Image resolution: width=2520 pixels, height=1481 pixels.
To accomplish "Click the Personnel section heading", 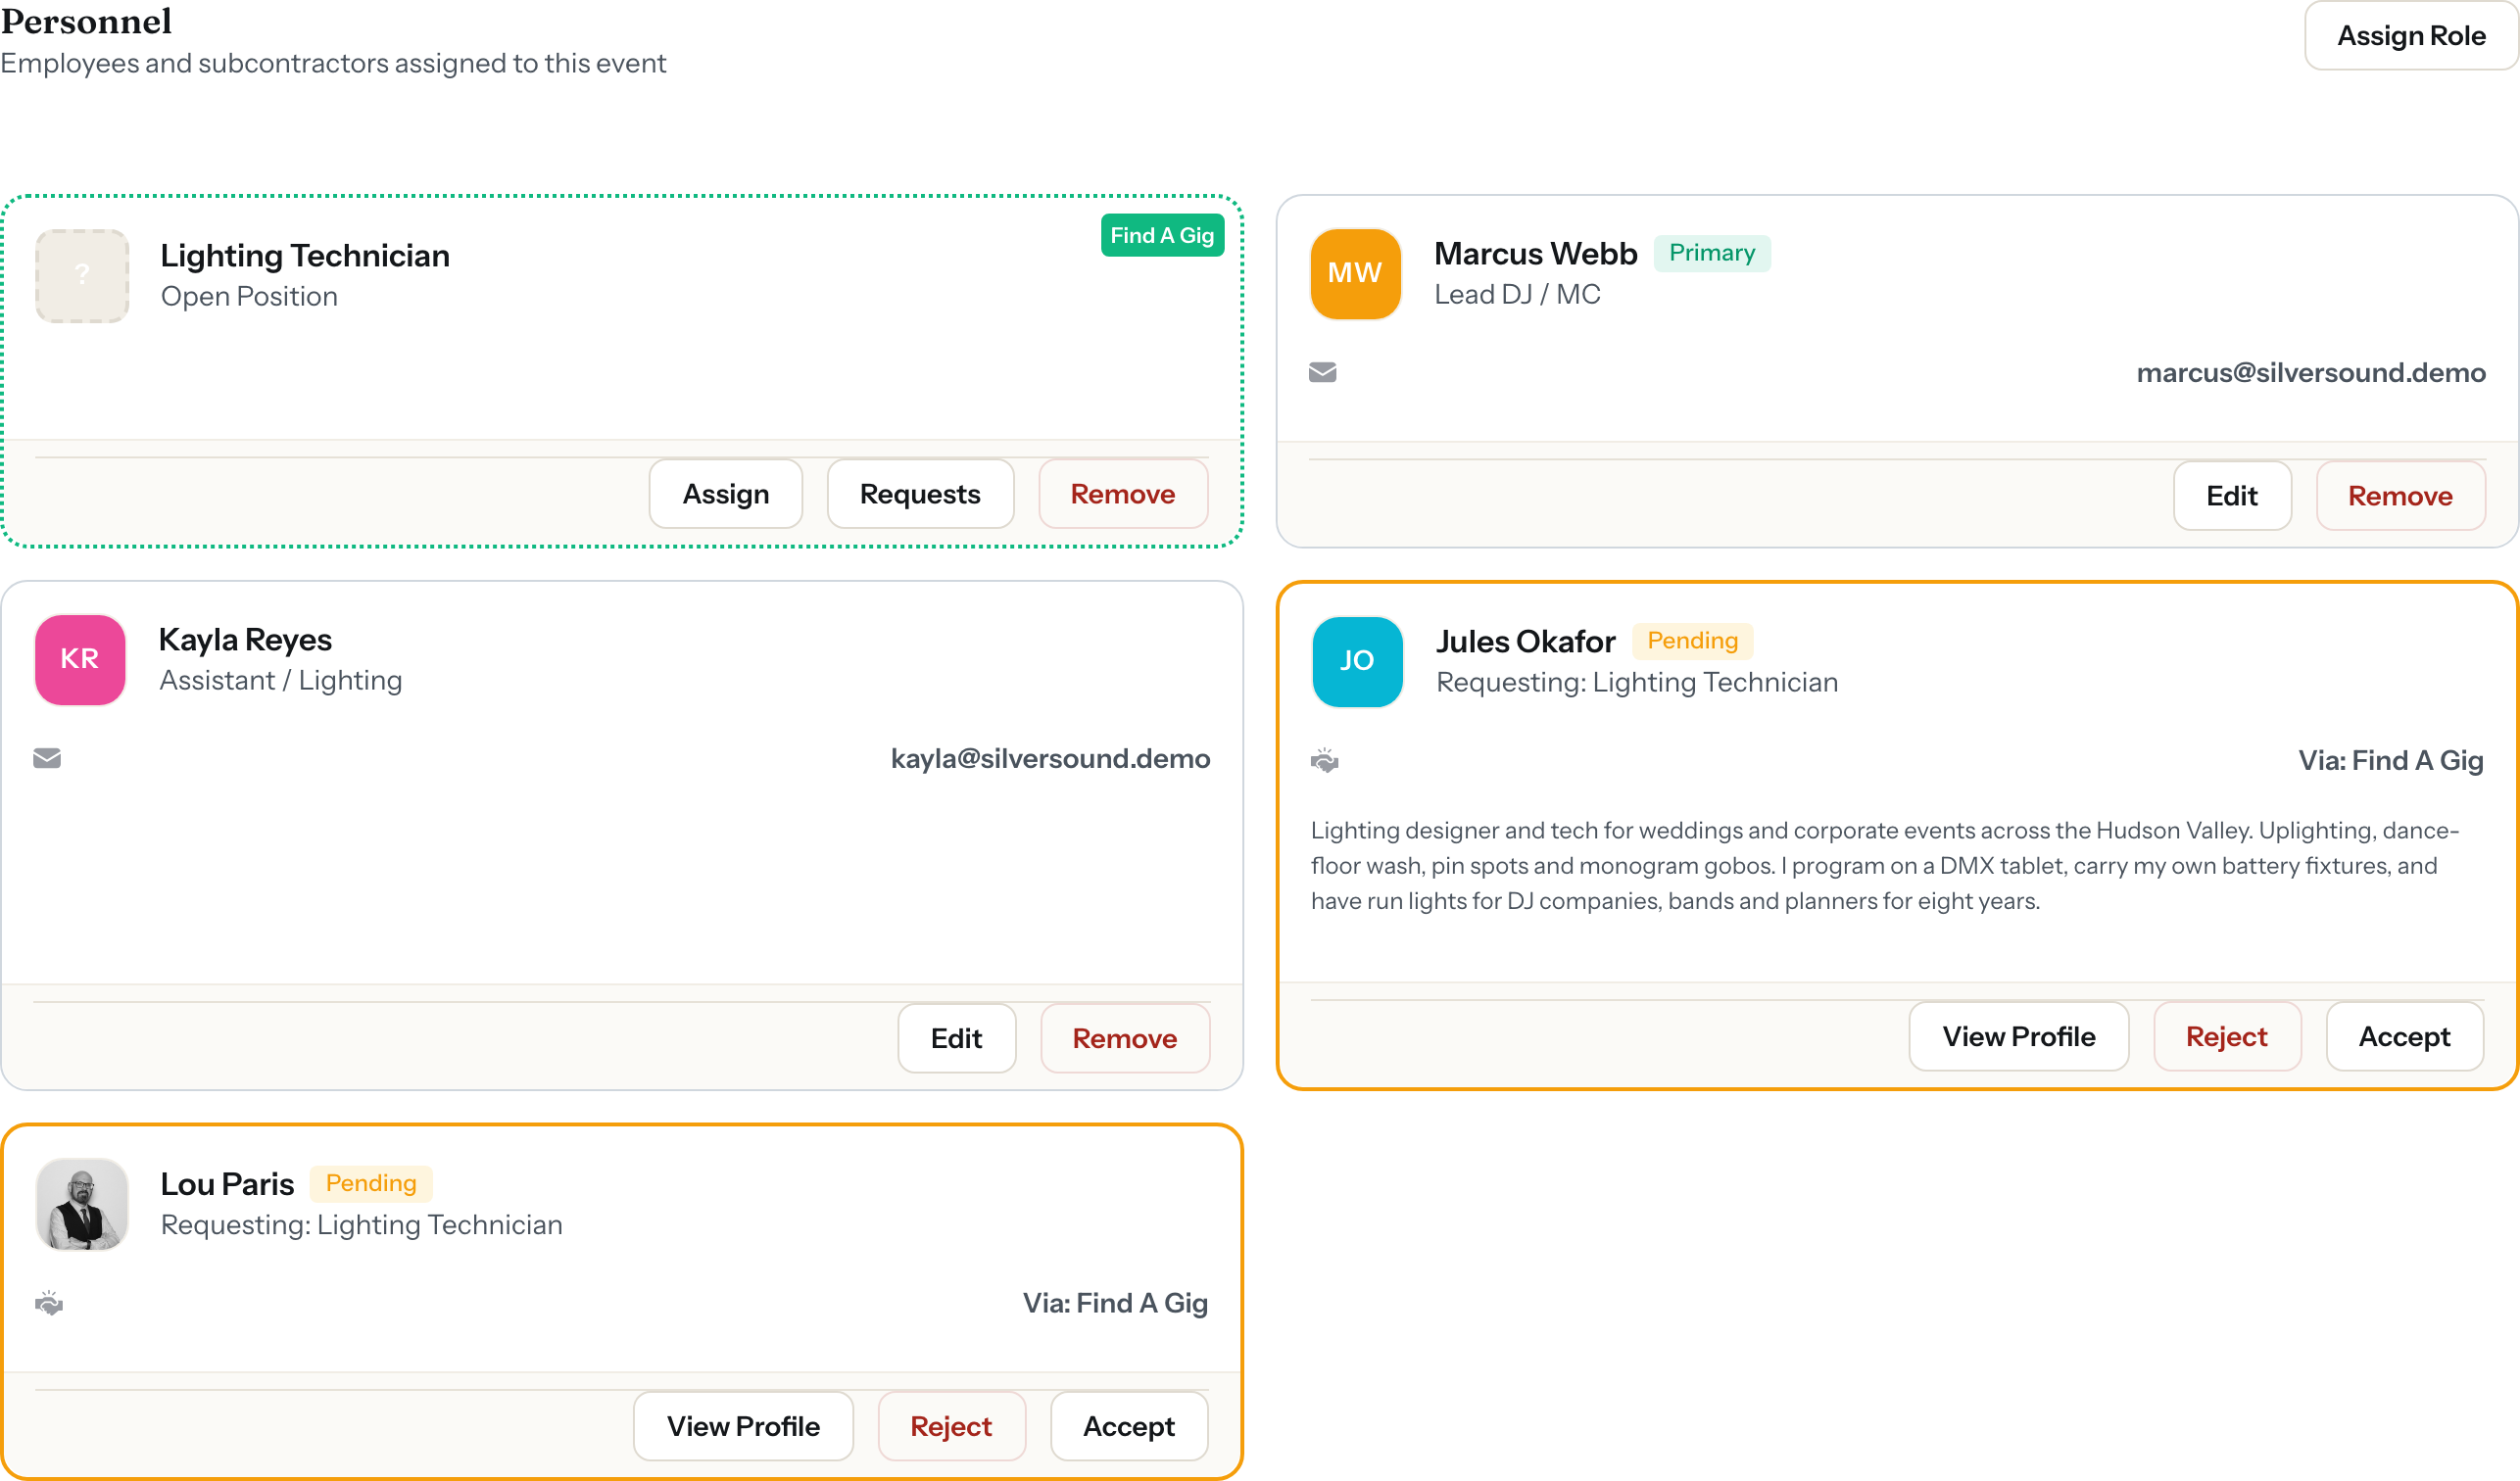I will point(86,21).
